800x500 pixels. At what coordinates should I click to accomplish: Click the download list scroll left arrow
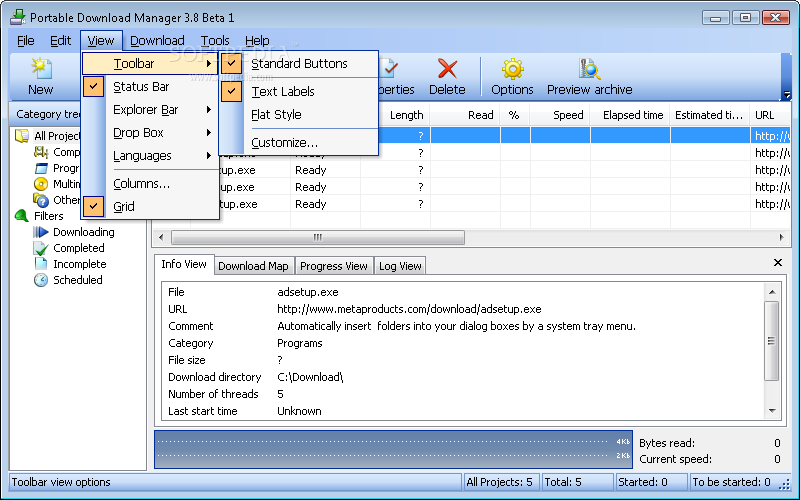[161, 237]
